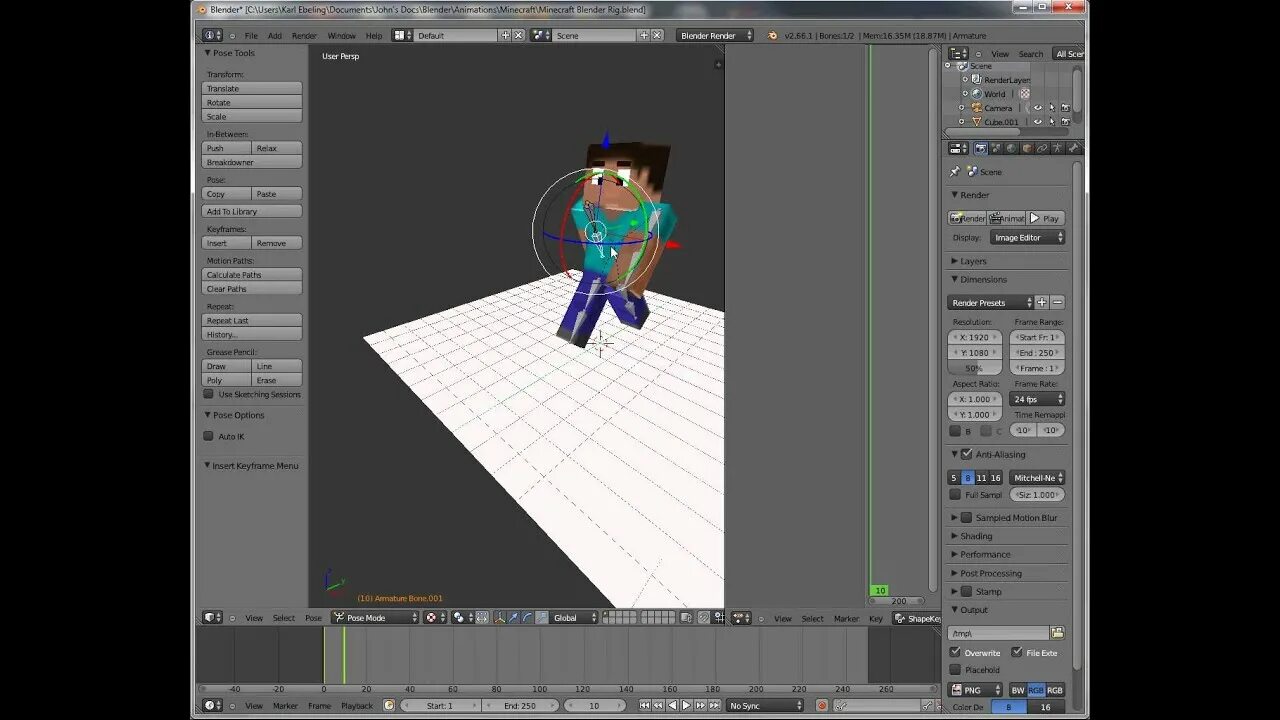Open the Display Image Editor dropdown
1280x720 pixels.
pos(1027,238)
